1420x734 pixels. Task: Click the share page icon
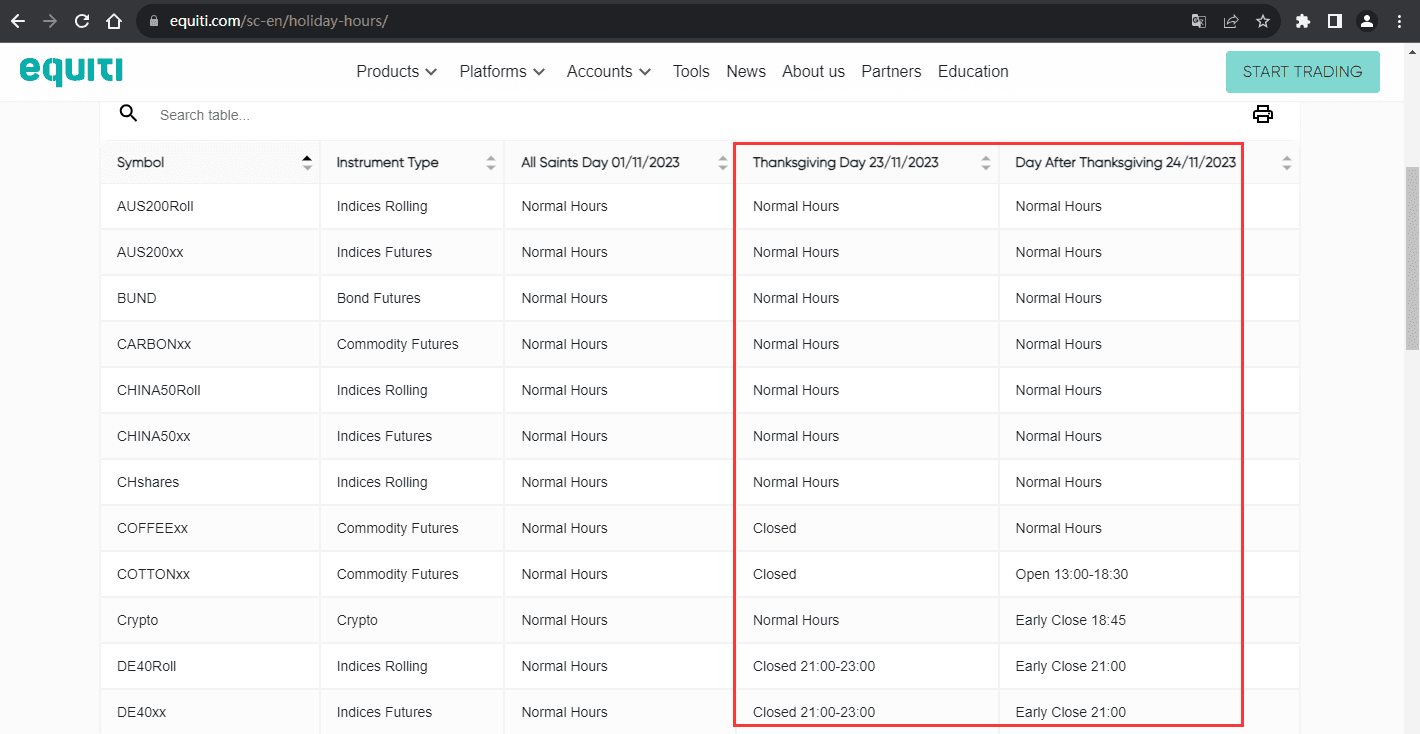1231,21
